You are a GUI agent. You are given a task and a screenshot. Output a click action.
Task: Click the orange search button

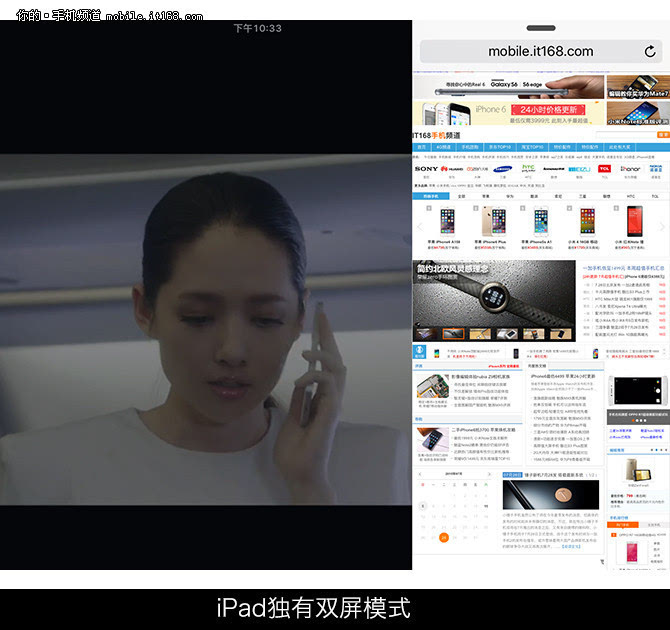(663, 135)
